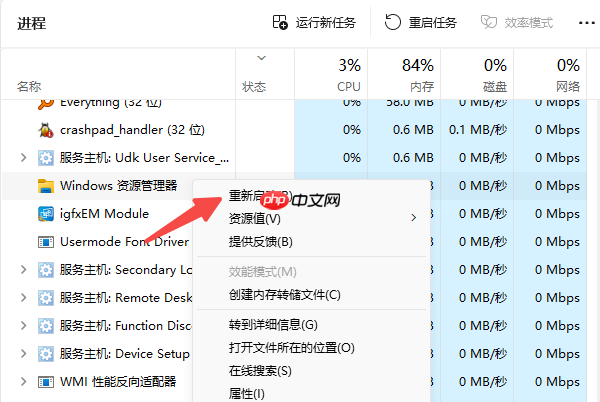Expand the 服务主机: Device Setup row

(23, 353)
